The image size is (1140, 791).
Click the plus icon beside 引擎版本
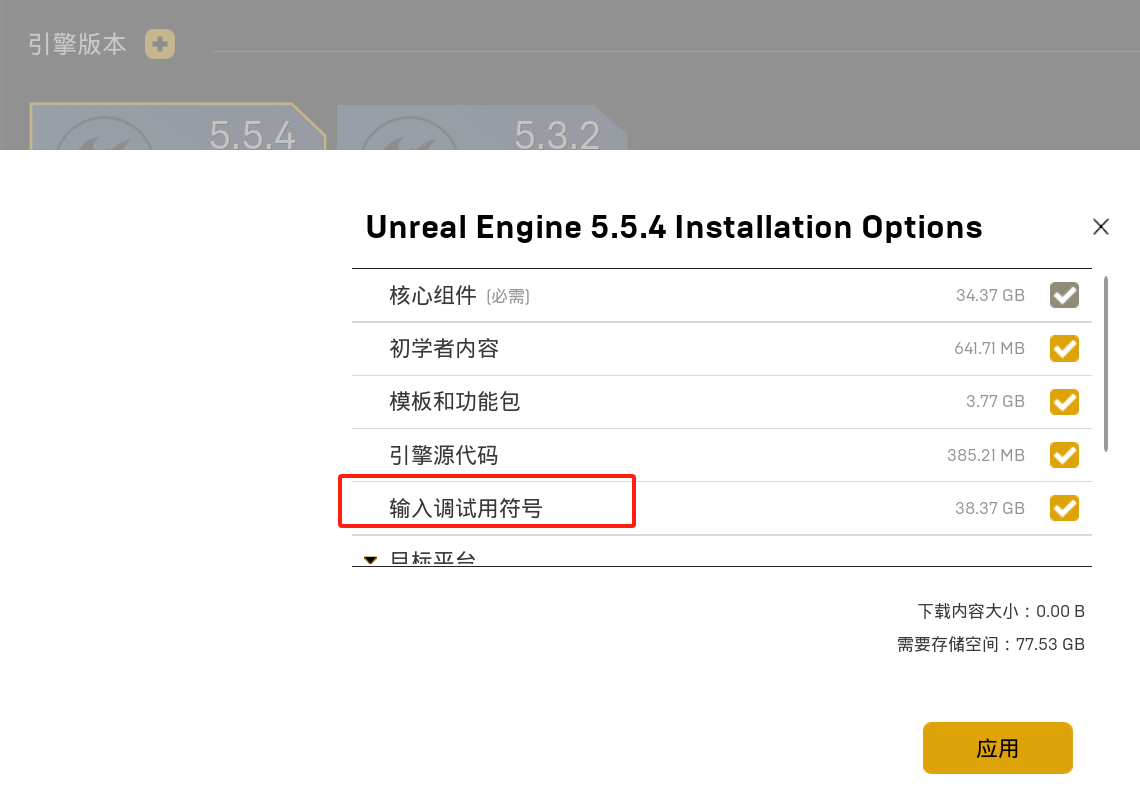160,44
